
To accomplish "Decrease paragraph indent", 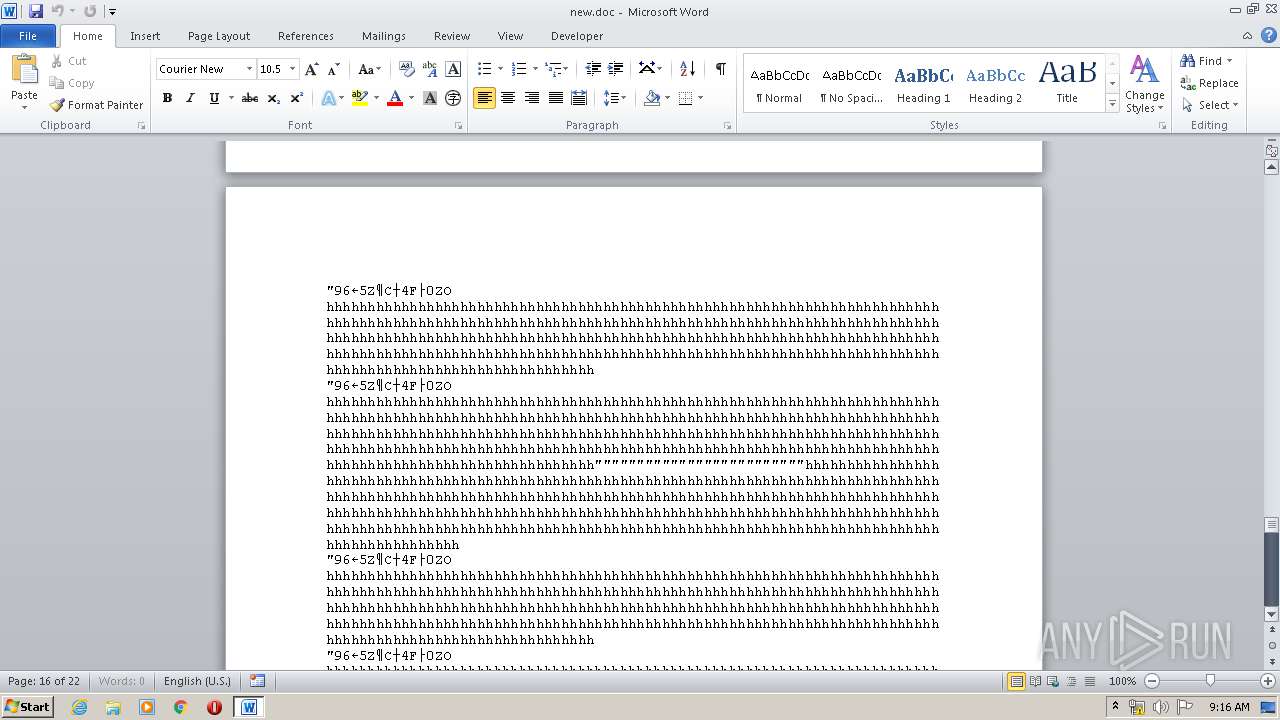I will point(593,69).
